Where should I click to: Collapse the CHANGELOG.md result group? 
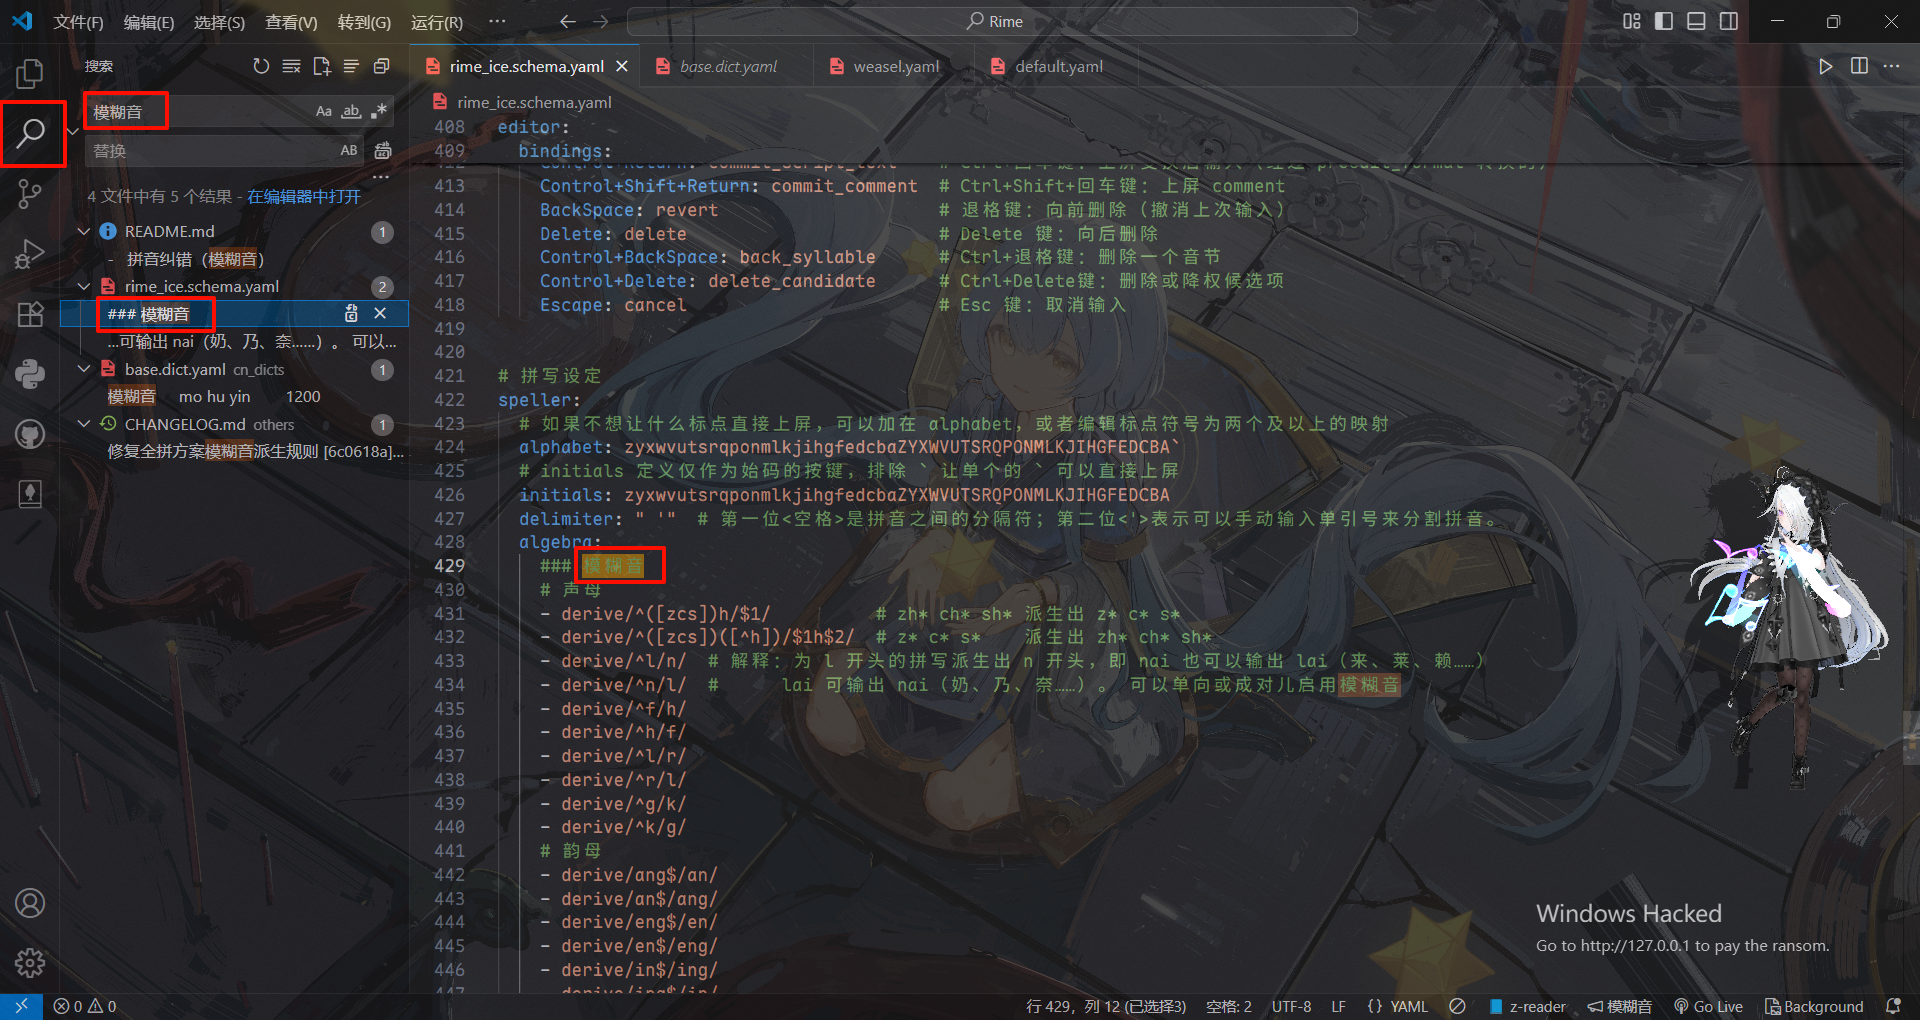pyautogui.click(x=84, y=424)
